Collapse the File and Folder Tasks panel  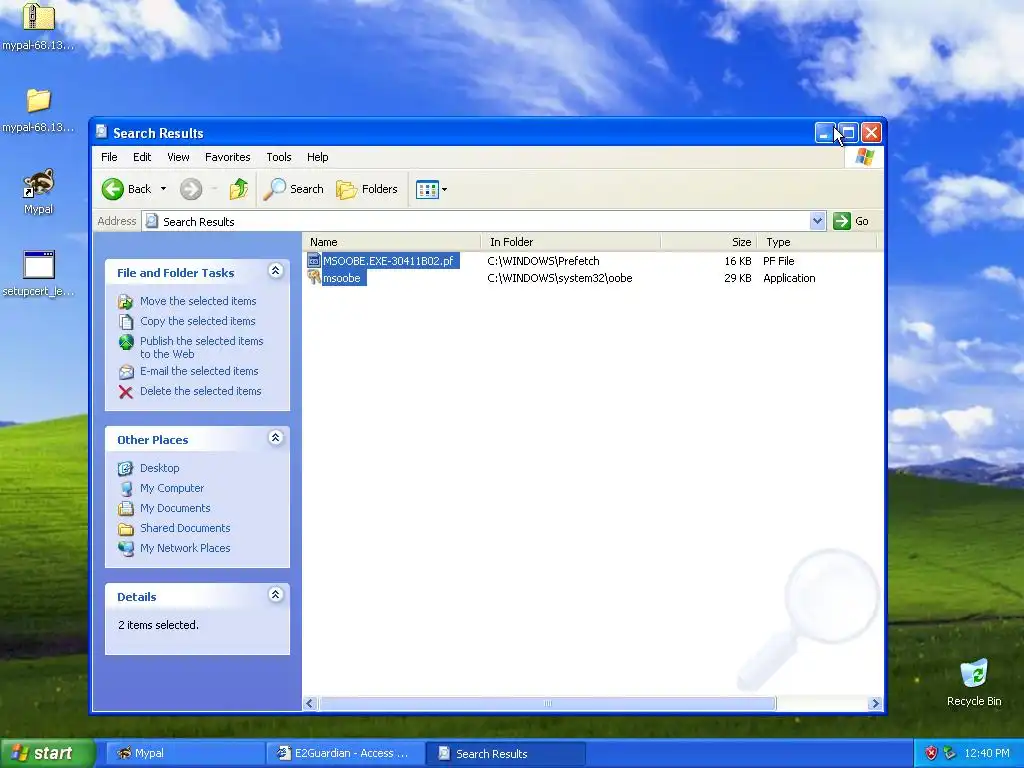[x=276, y=271]
